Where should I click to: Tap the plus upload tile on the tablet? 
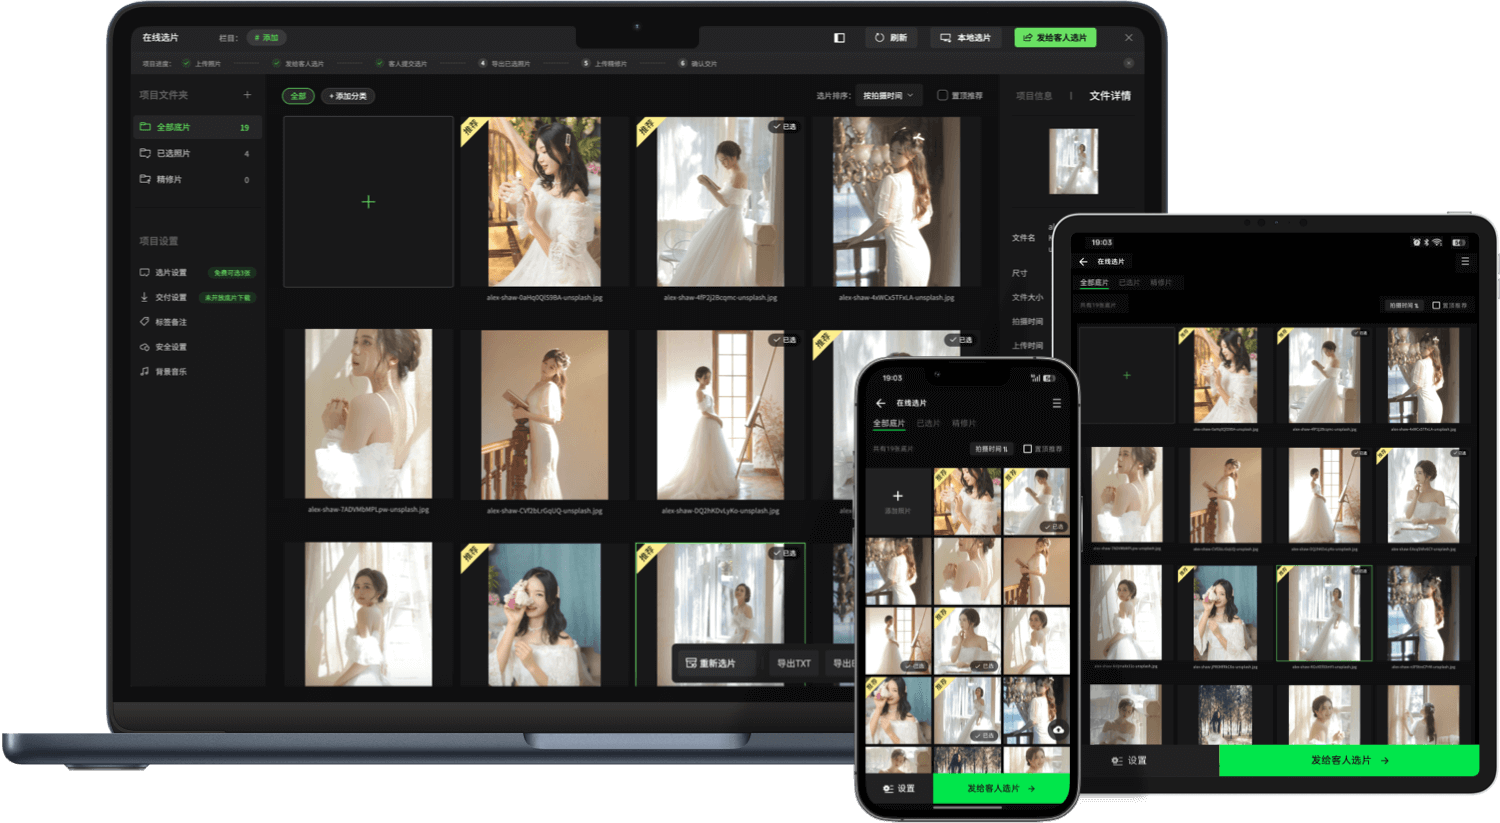(1127, 375)
